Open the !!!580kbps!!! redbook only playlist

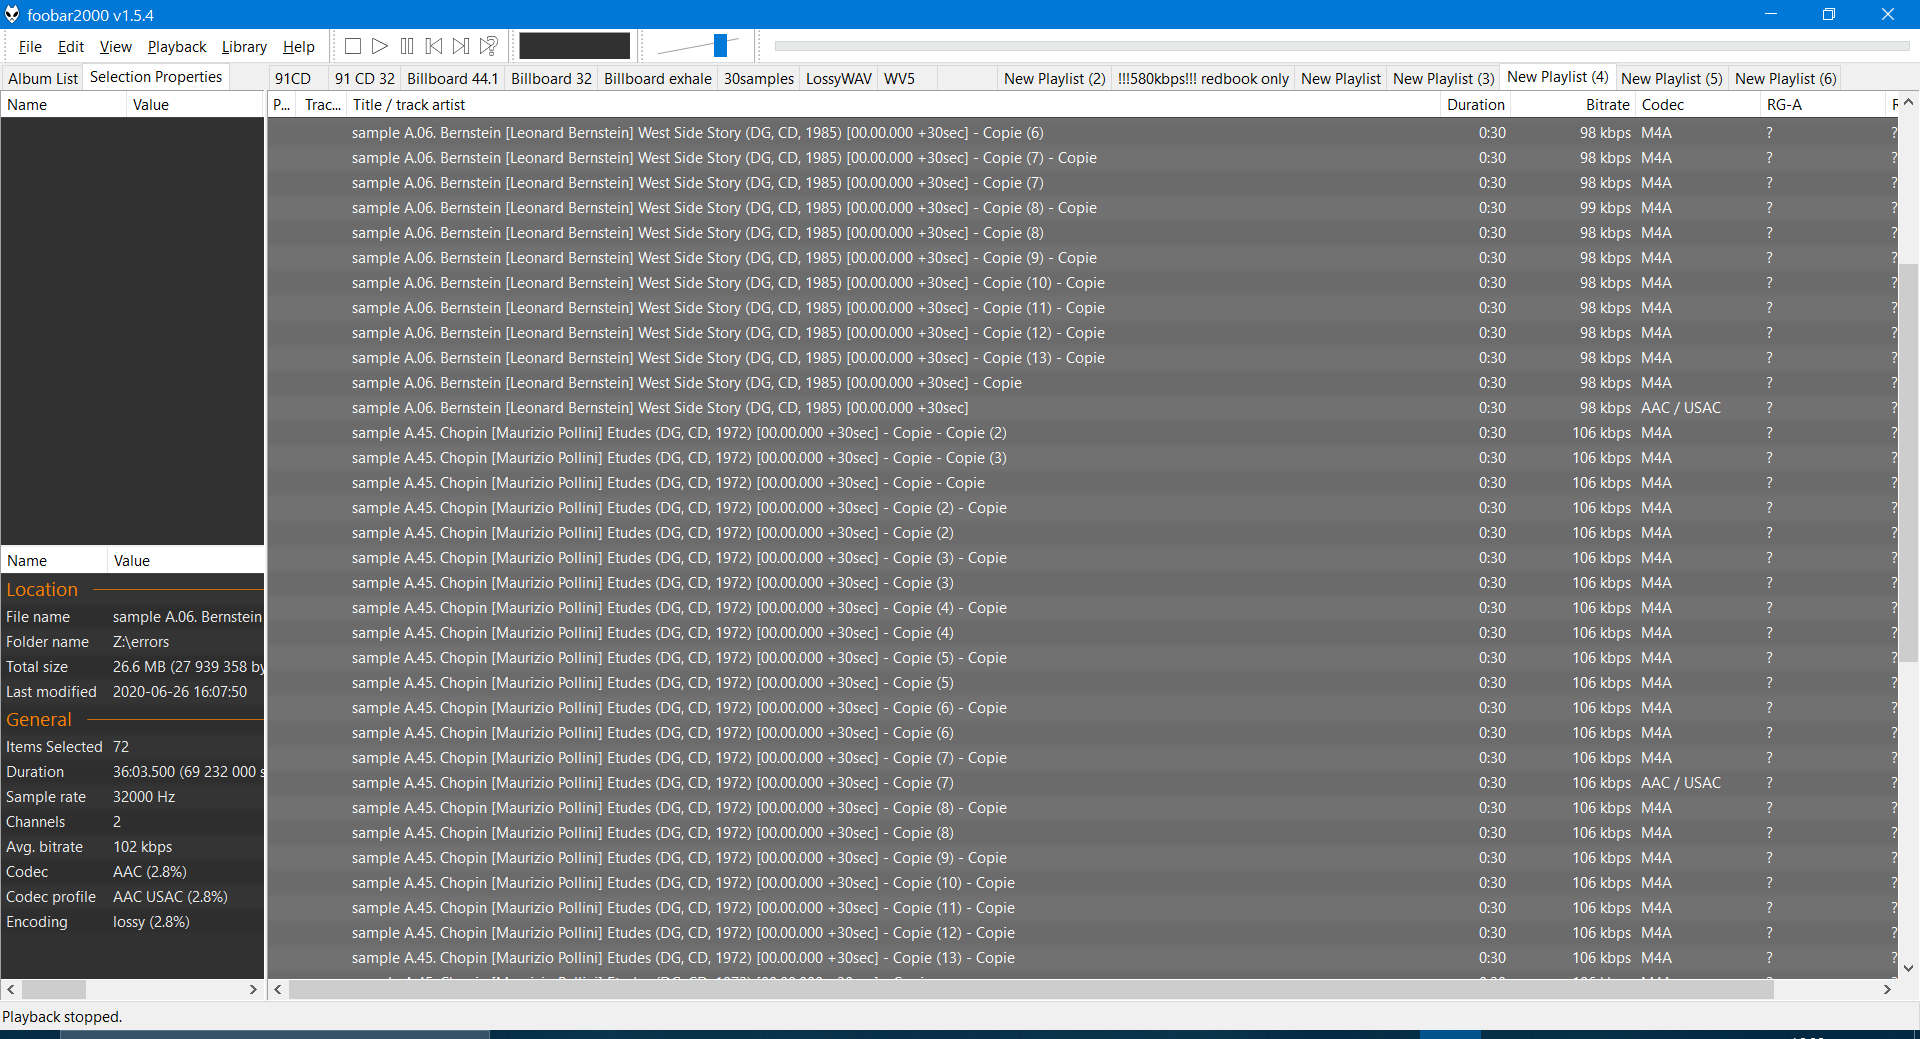pos(1203,79)
